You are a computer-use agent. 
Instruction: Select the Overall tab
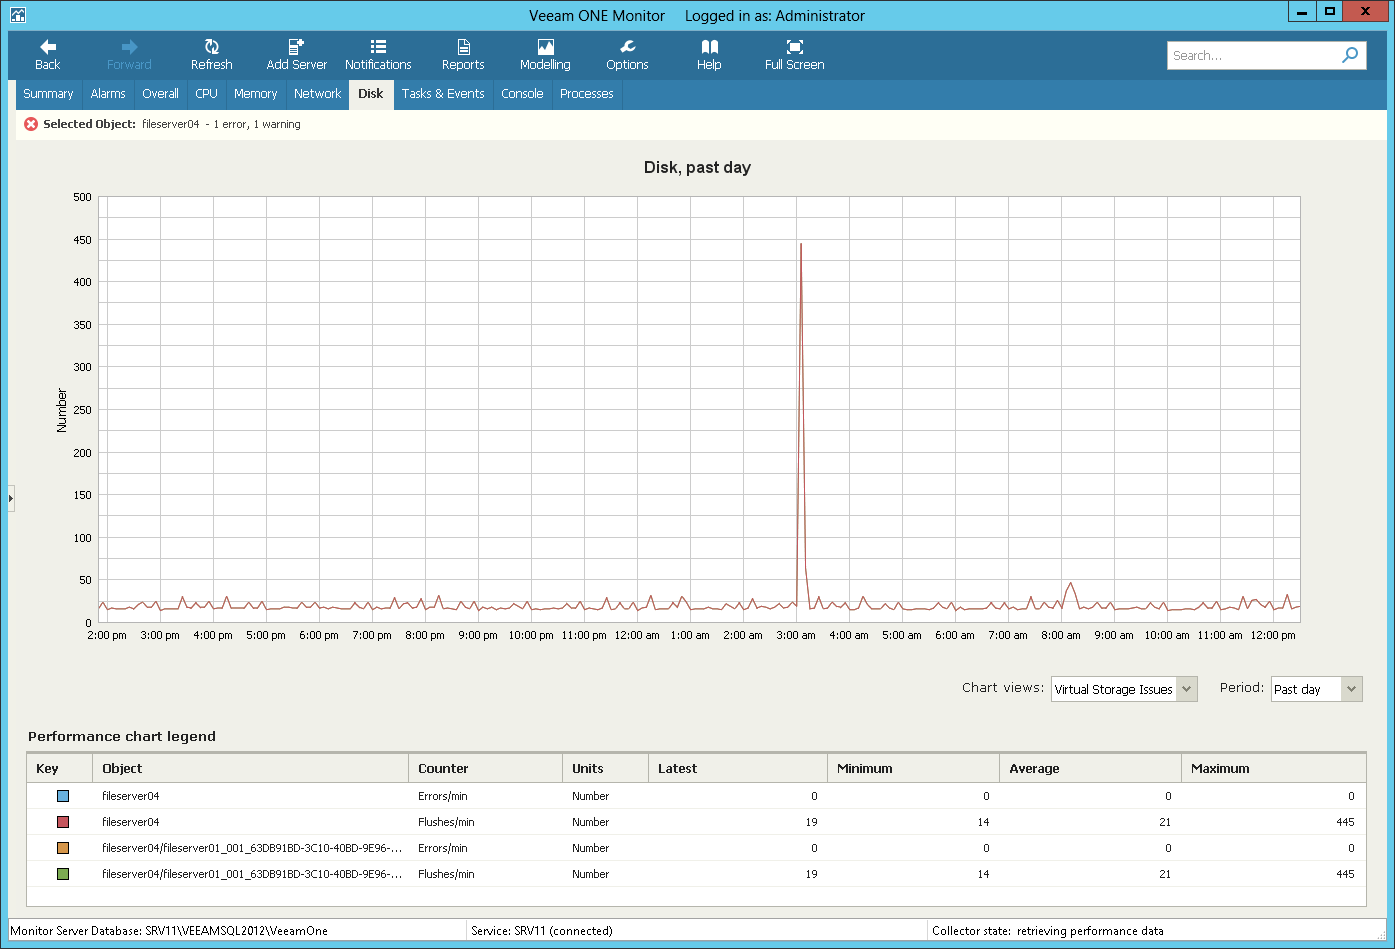(160, 94)
